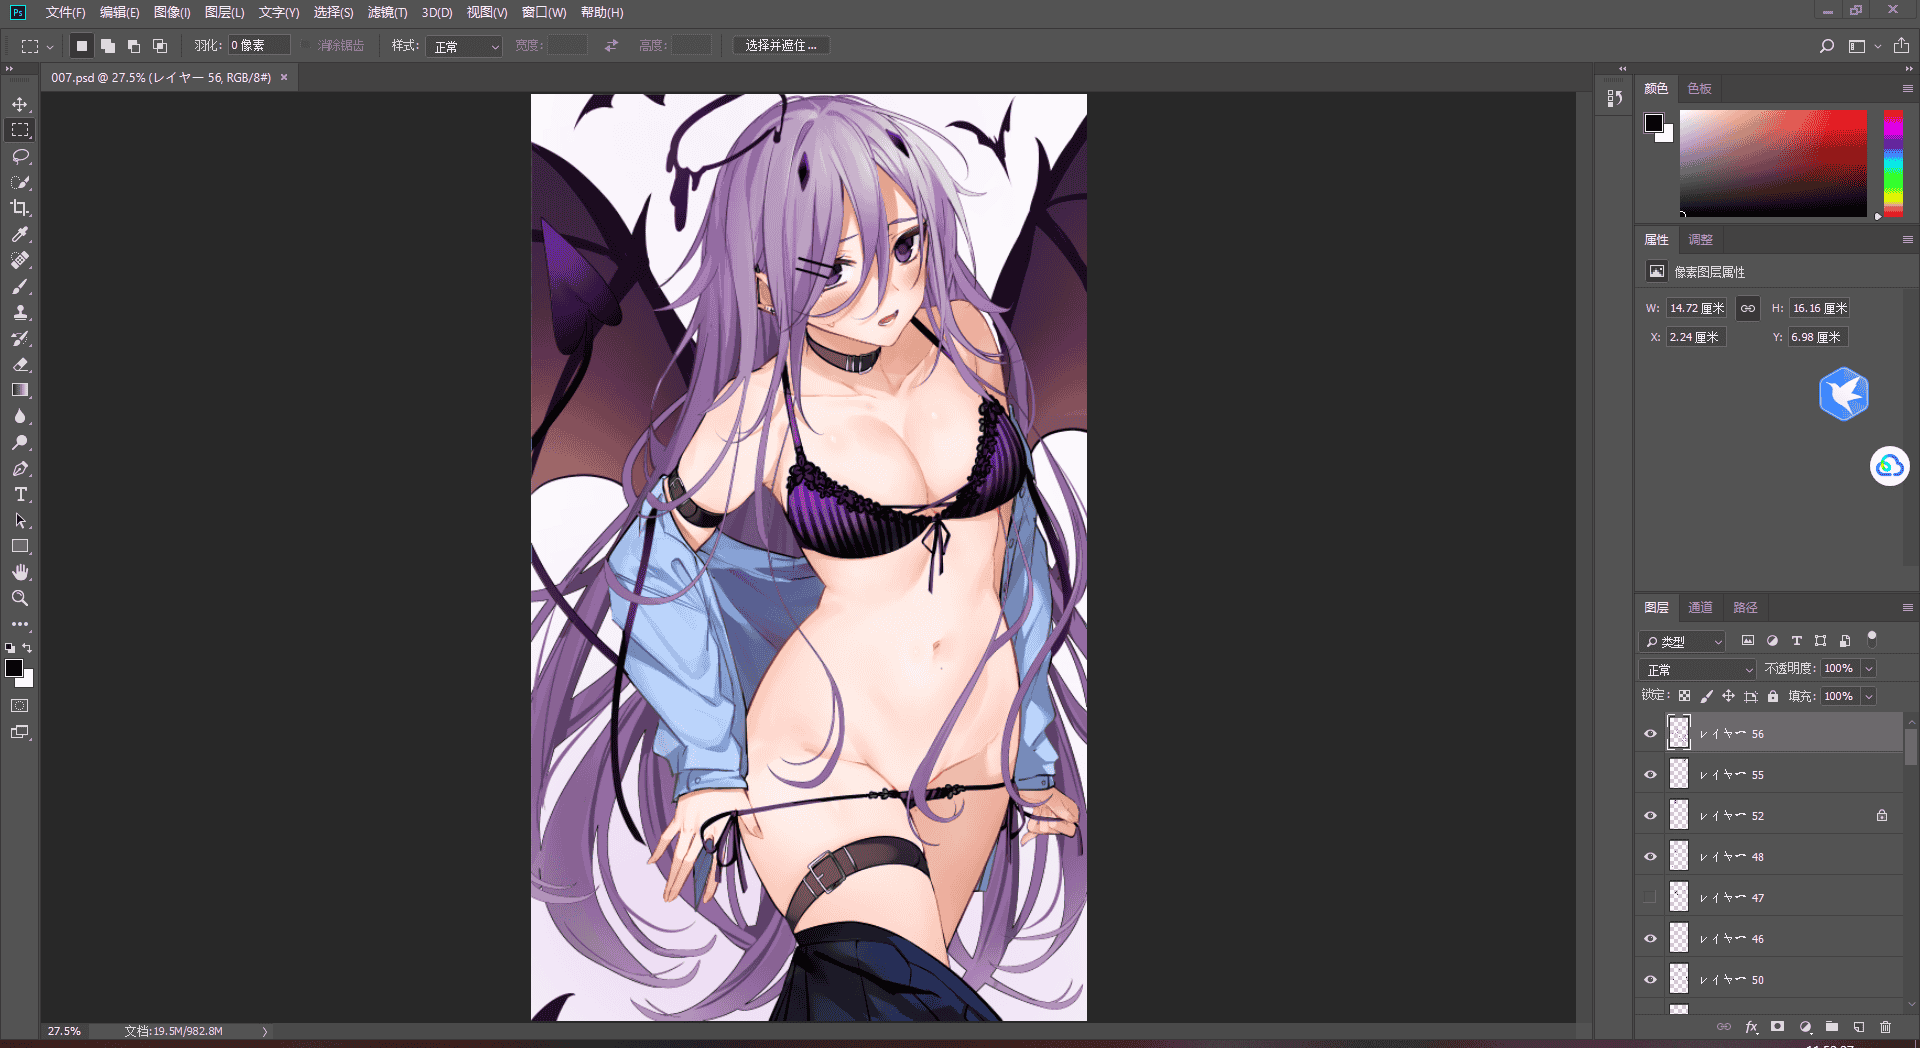Select the Eraser tool
The height and width of the screenshot is (1048, 1920).
click(x=20, y=364)
